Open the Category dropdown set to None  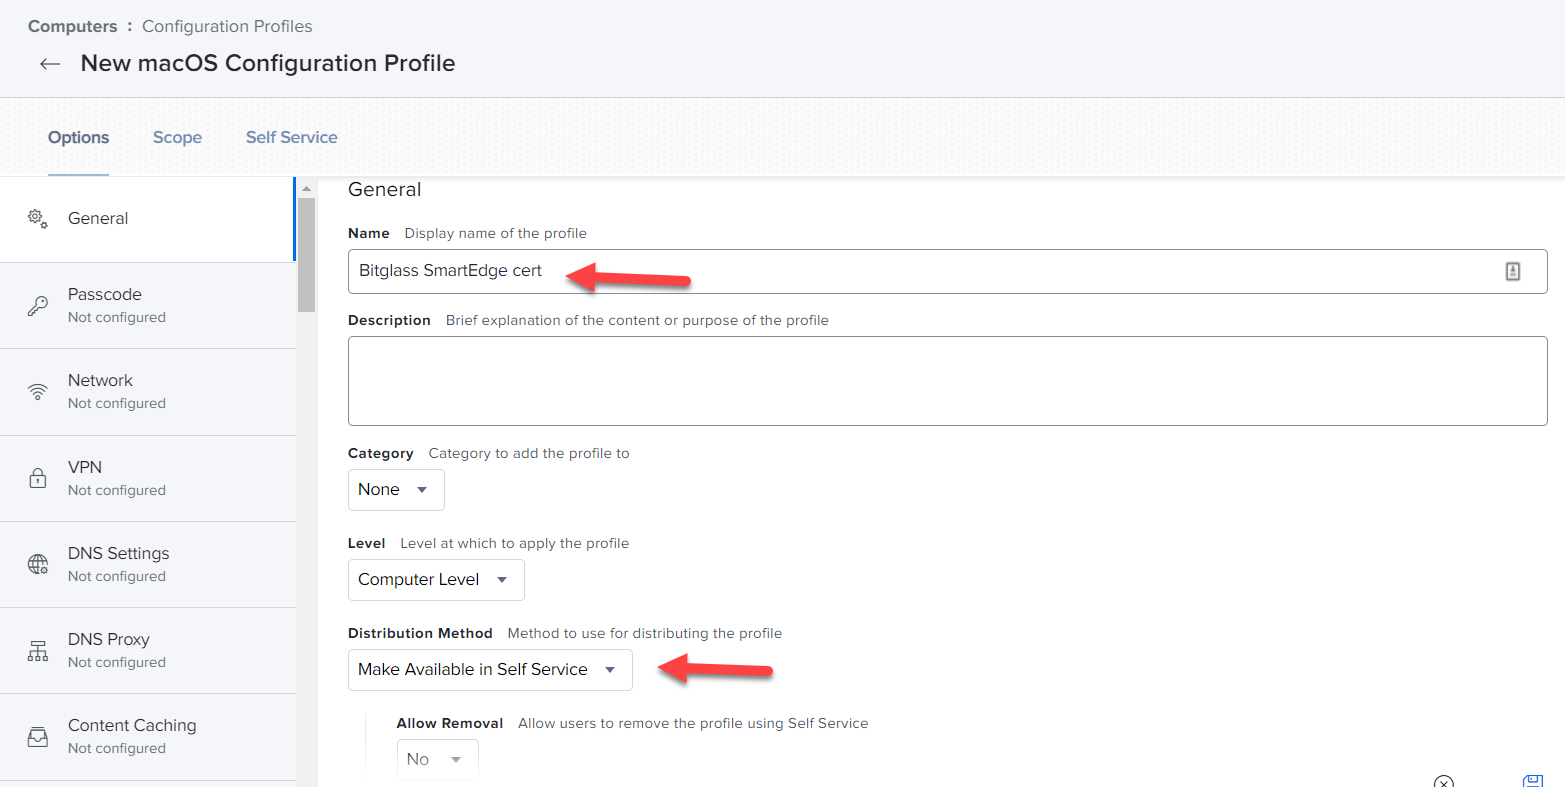[x=396, y=489]
